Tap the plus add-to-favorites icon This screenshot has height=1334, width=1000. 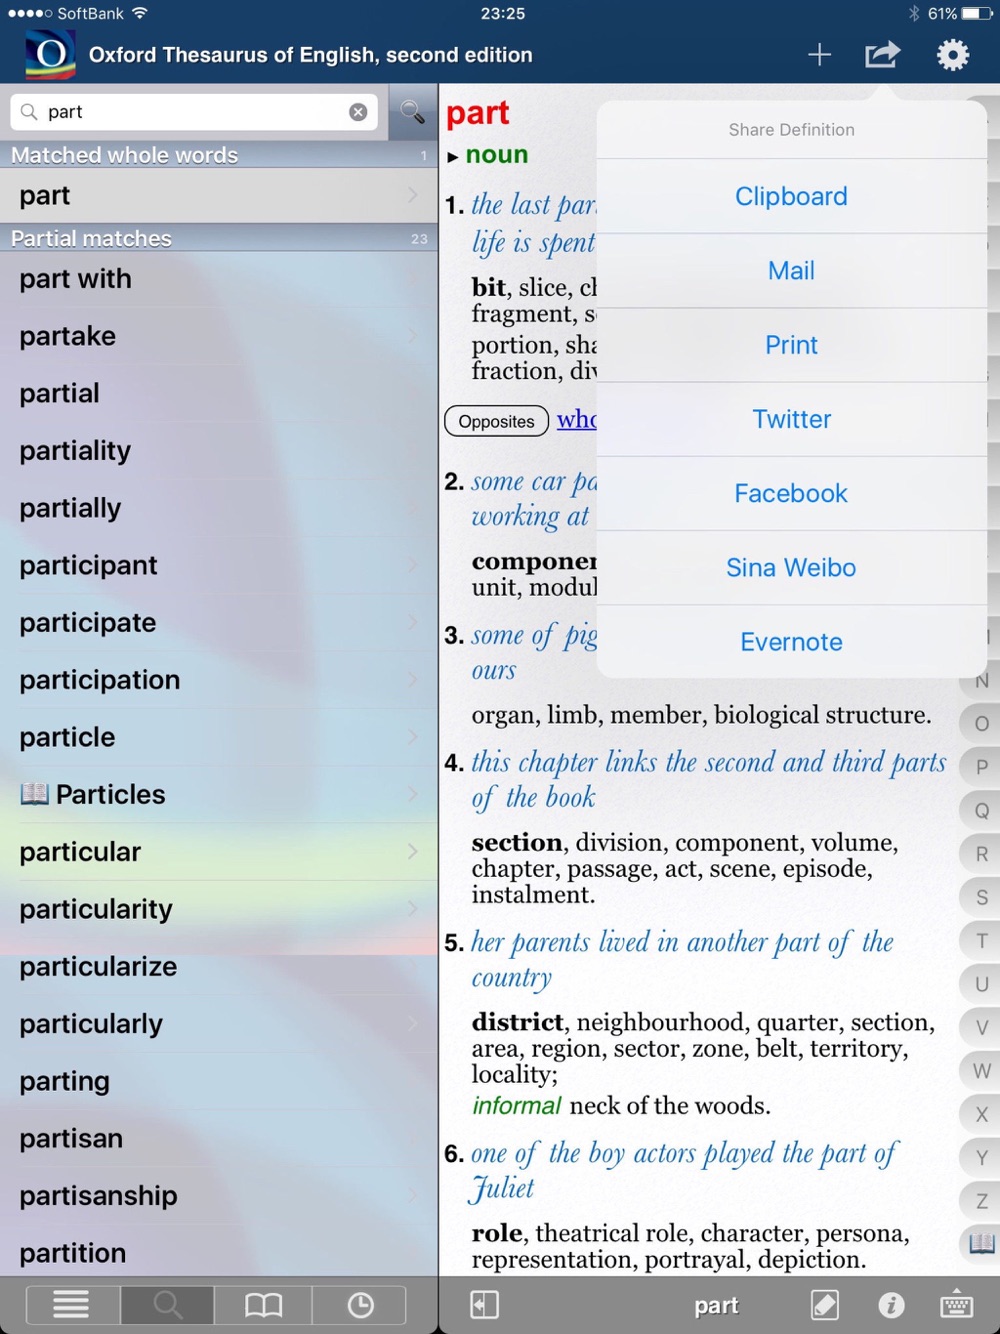819,55
